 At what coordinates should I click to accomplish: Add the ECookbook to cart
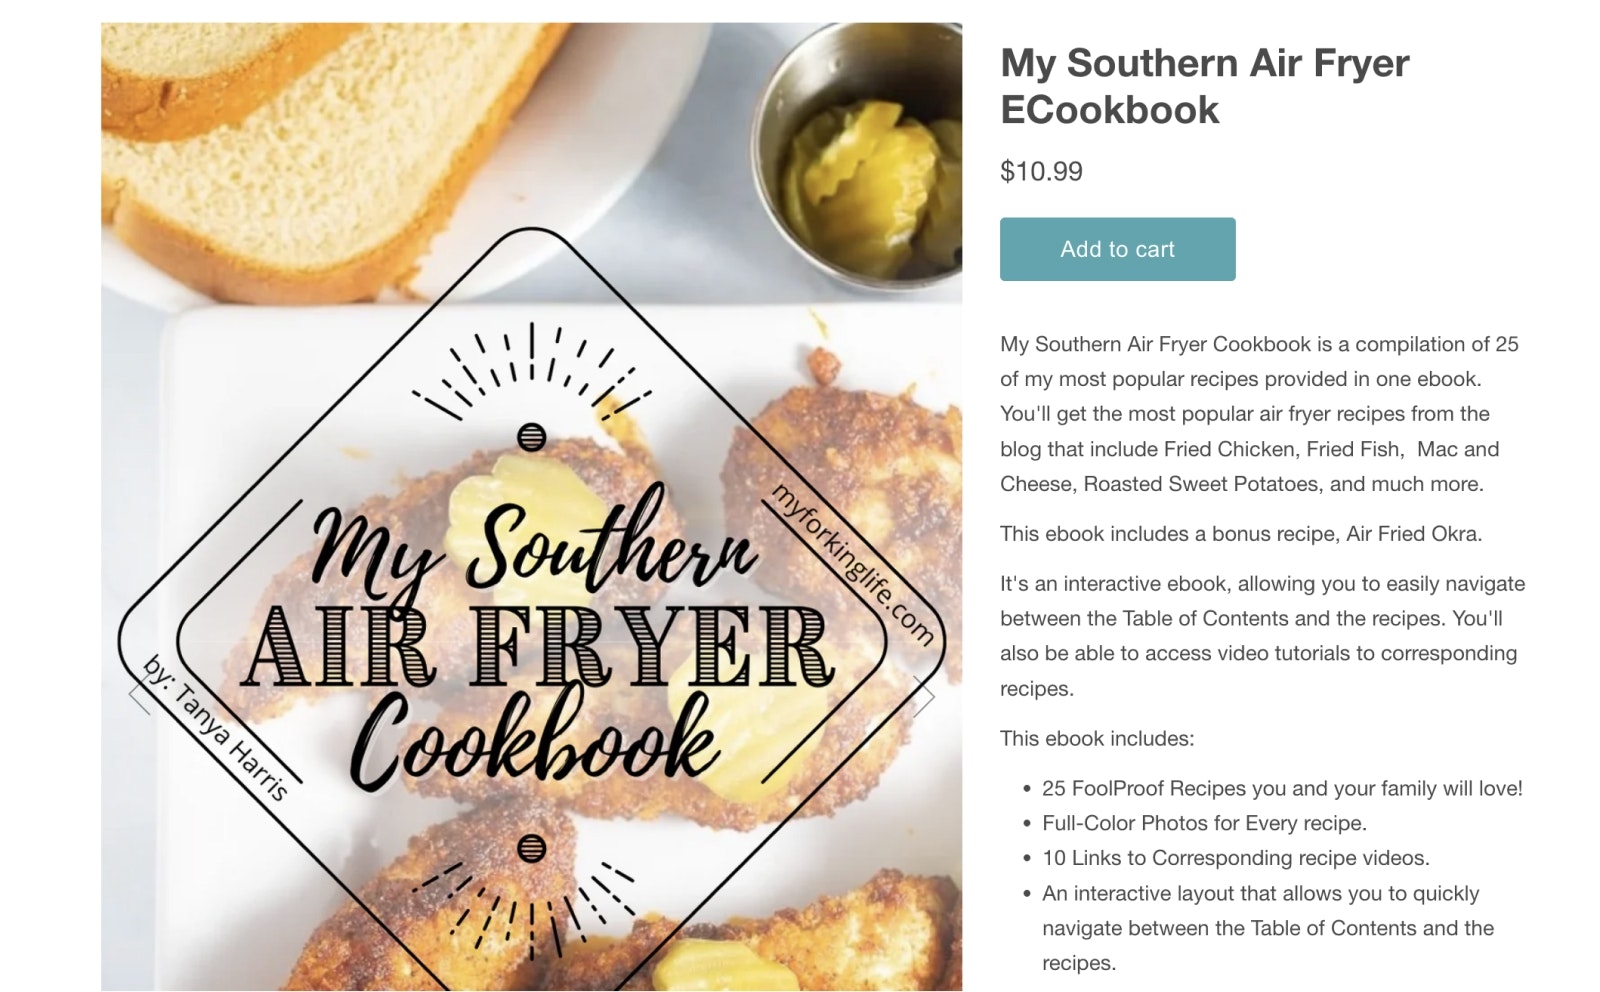tap(1117, 249)
